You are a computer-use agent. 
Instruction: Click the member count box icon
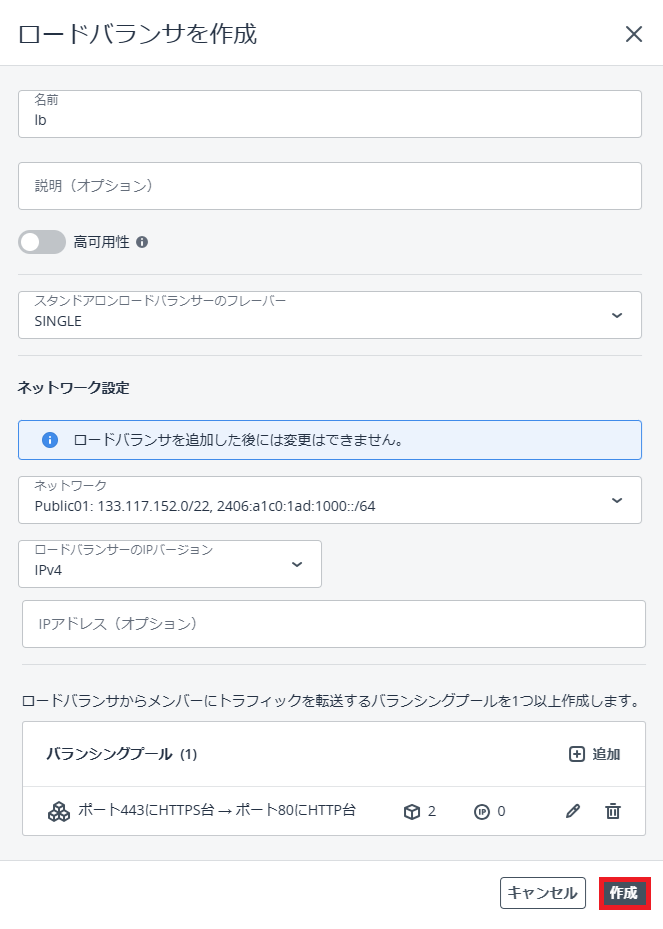(411, 811)
